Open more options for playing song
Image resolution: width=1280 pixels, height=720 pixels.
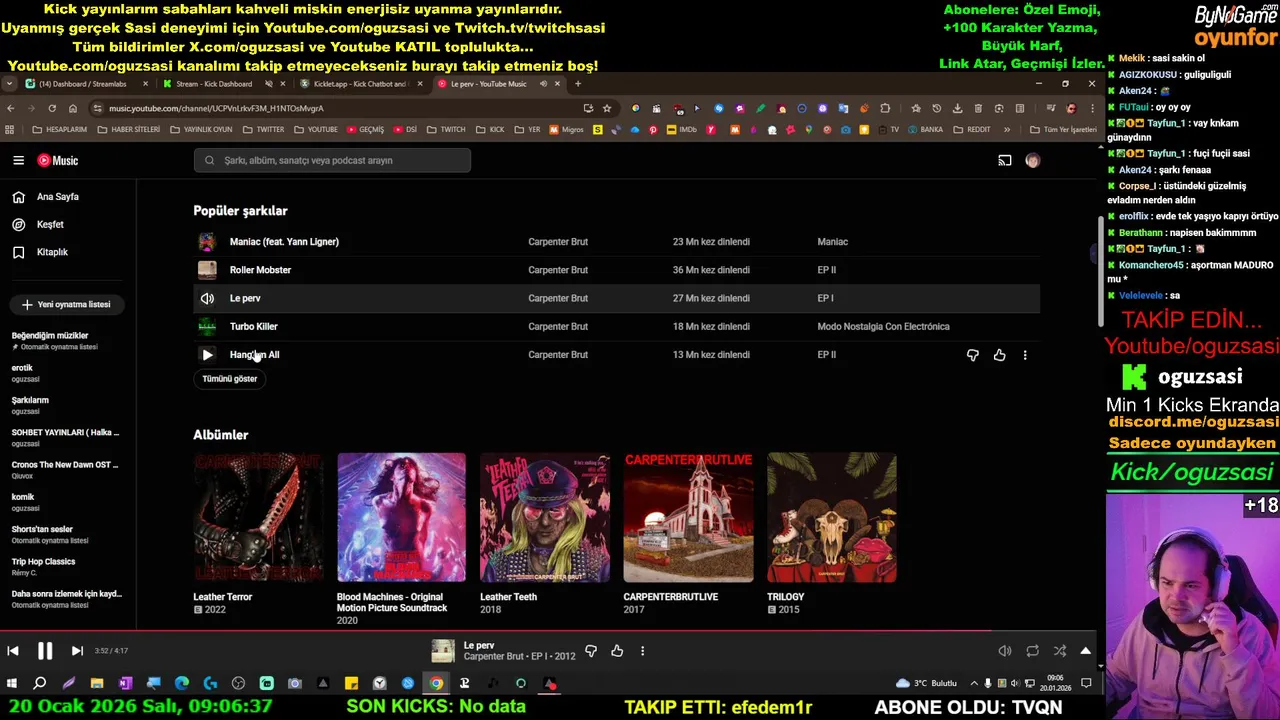pos(642,651)
